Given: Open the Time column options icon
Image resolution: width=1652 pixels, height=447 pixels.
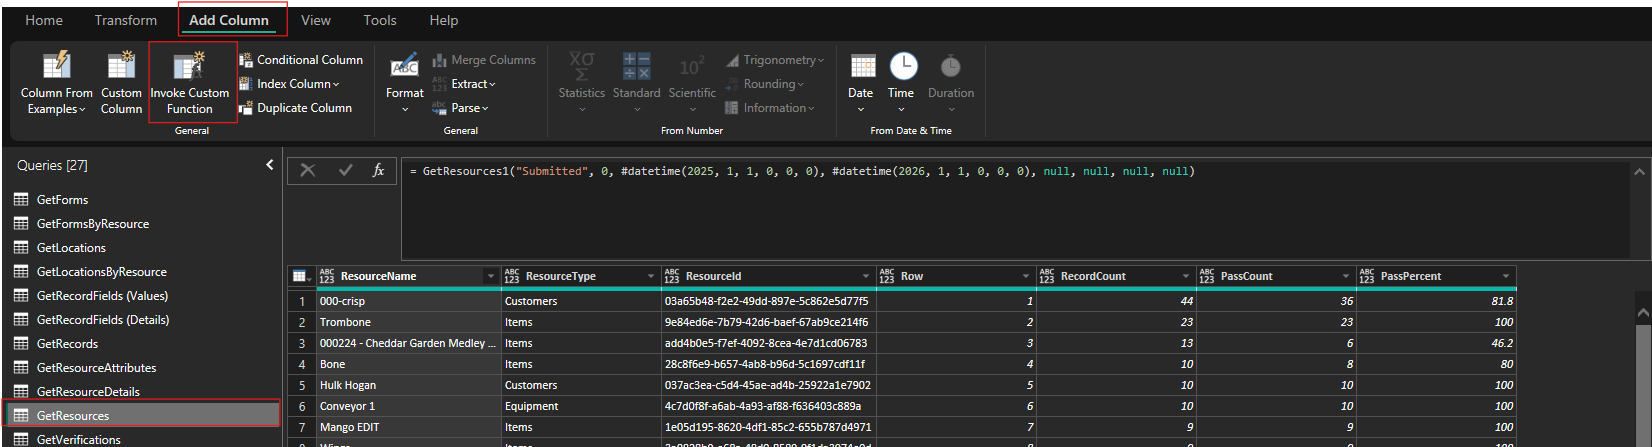Looking at the screenshot, I should tap(902, 66).
